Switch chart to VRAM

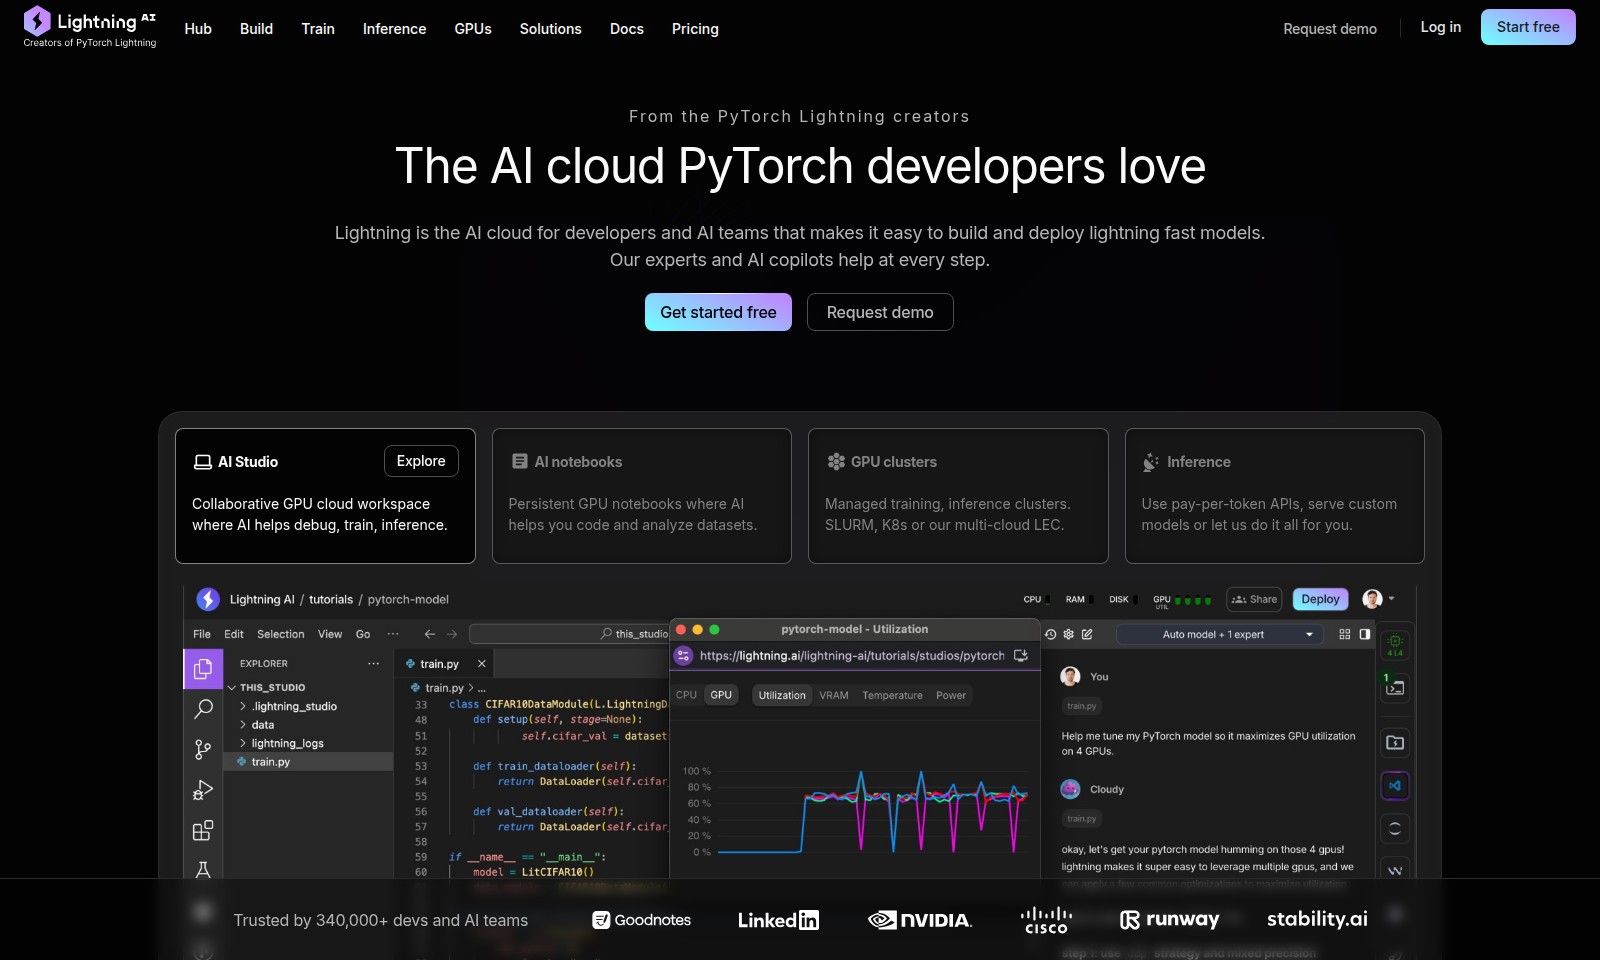click(834, 695)
